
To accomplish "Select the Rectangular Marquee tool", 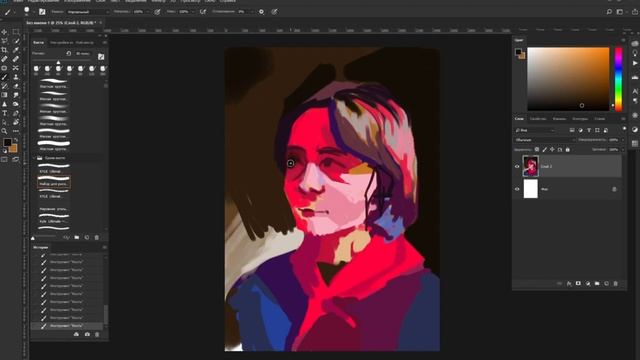I will 16,32.
